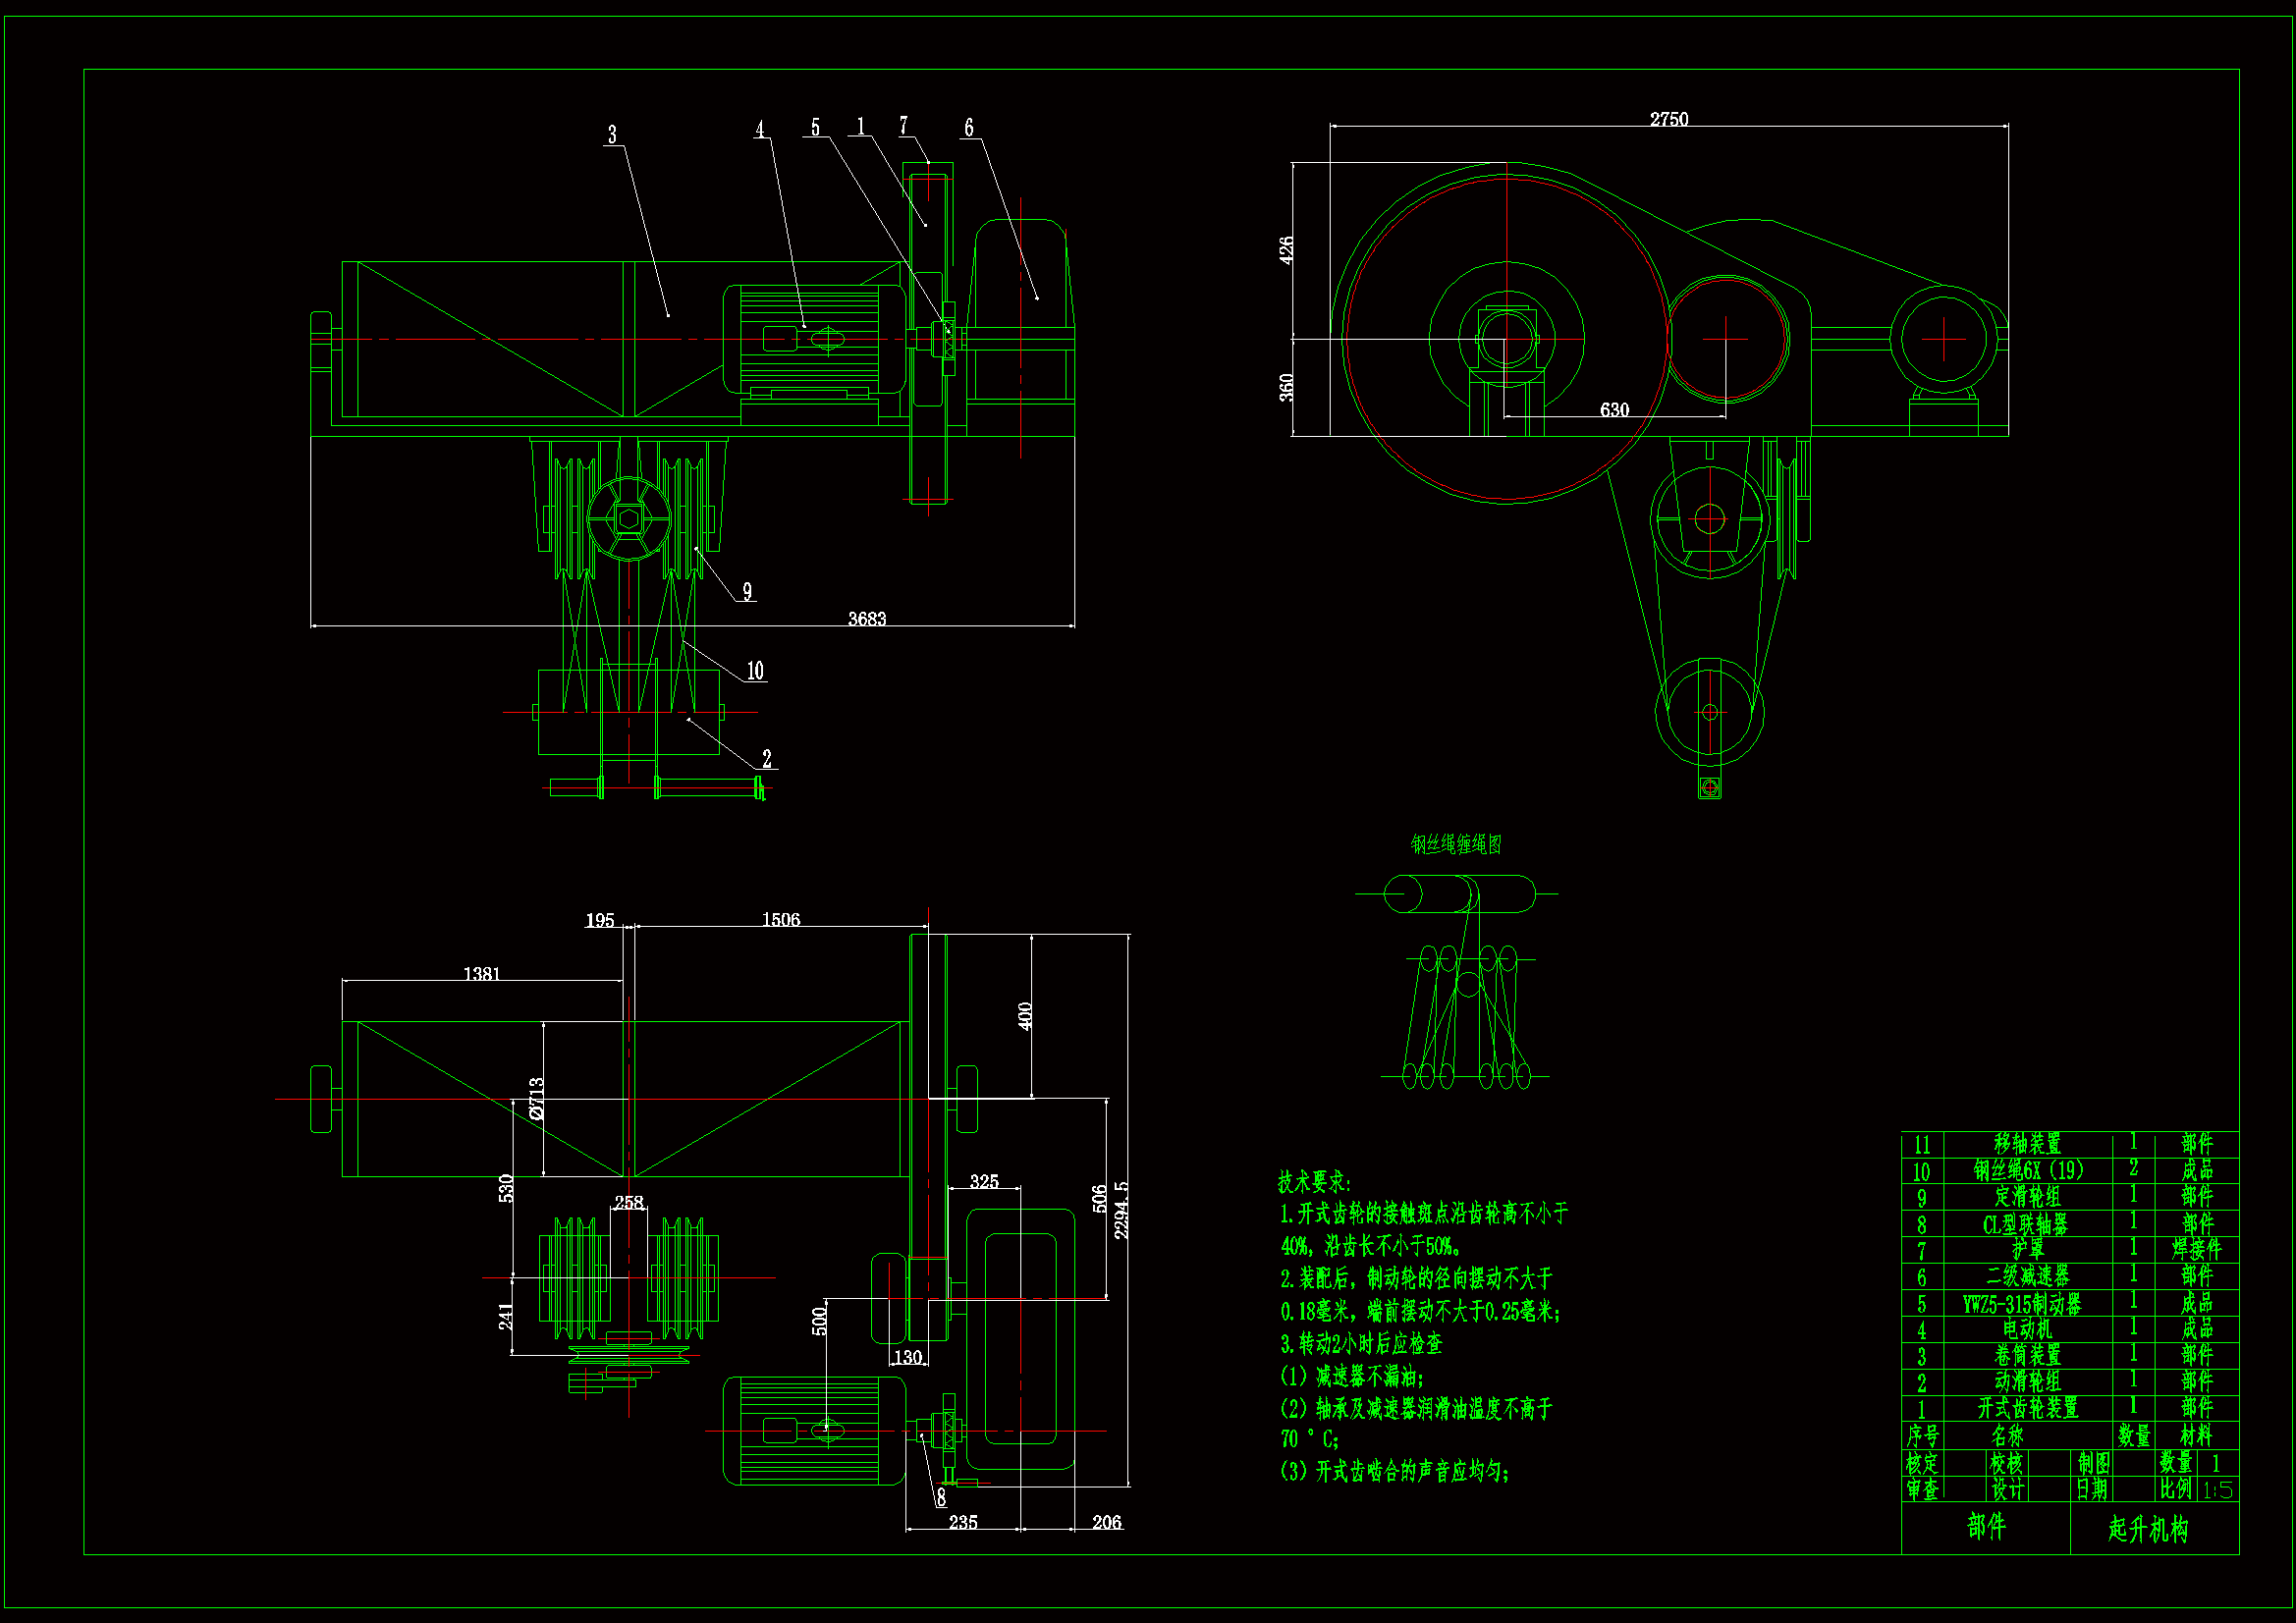Click the 焊接件 material cell
This screenshot has width=2296, height=1623.
pos(2196,1249)
